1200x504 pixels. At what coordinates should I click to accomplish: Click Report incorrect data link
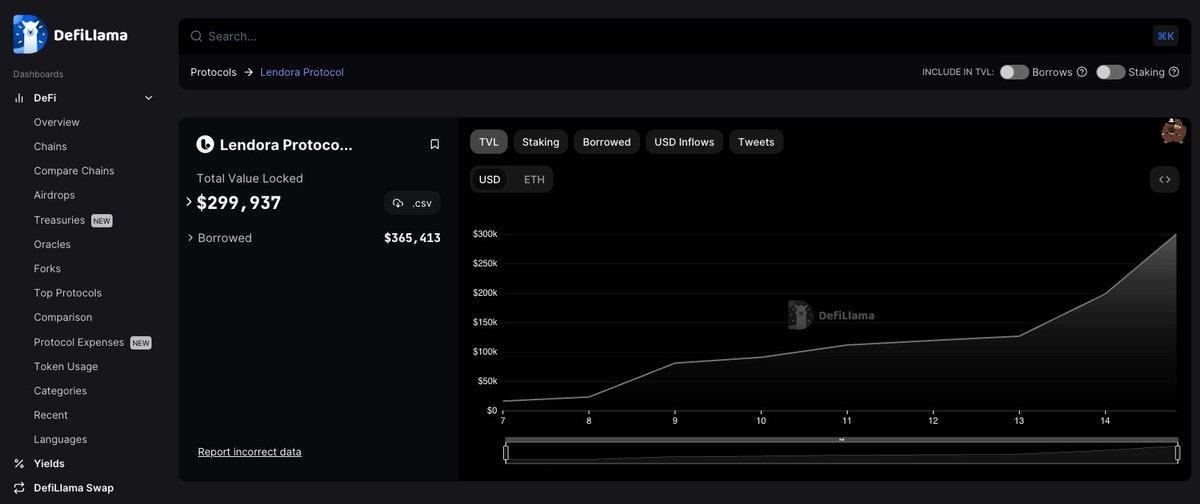click(x=250, y=452)
